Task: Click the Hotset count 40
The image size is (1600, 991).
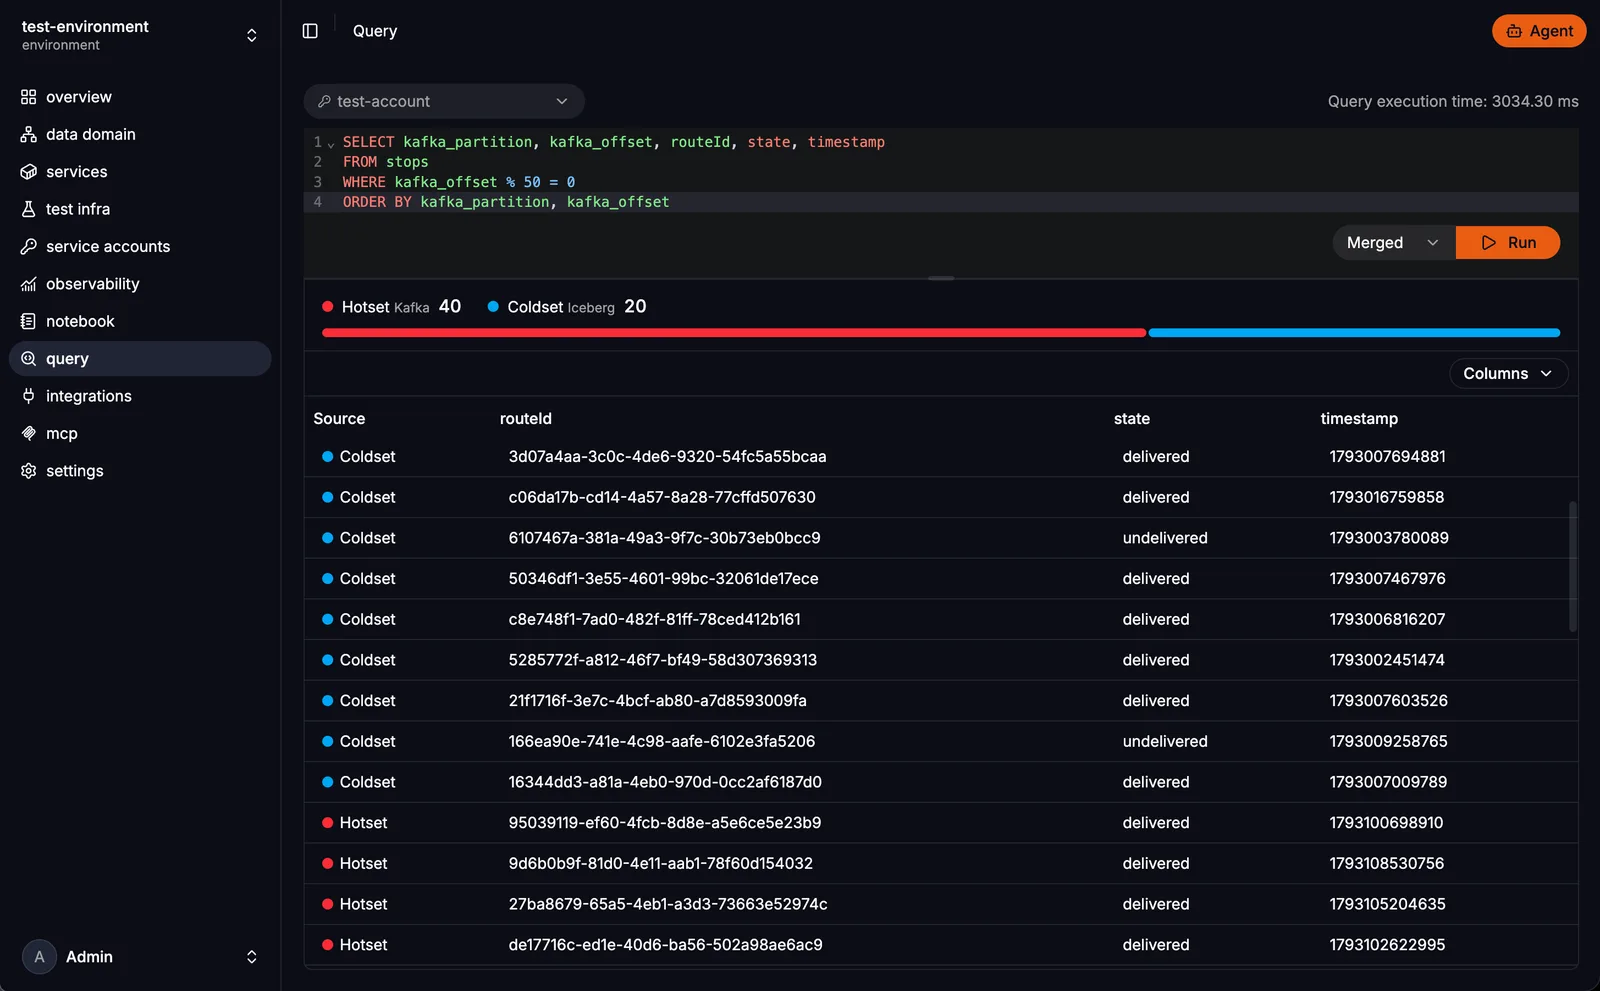Action: click(x=450, y=306)
